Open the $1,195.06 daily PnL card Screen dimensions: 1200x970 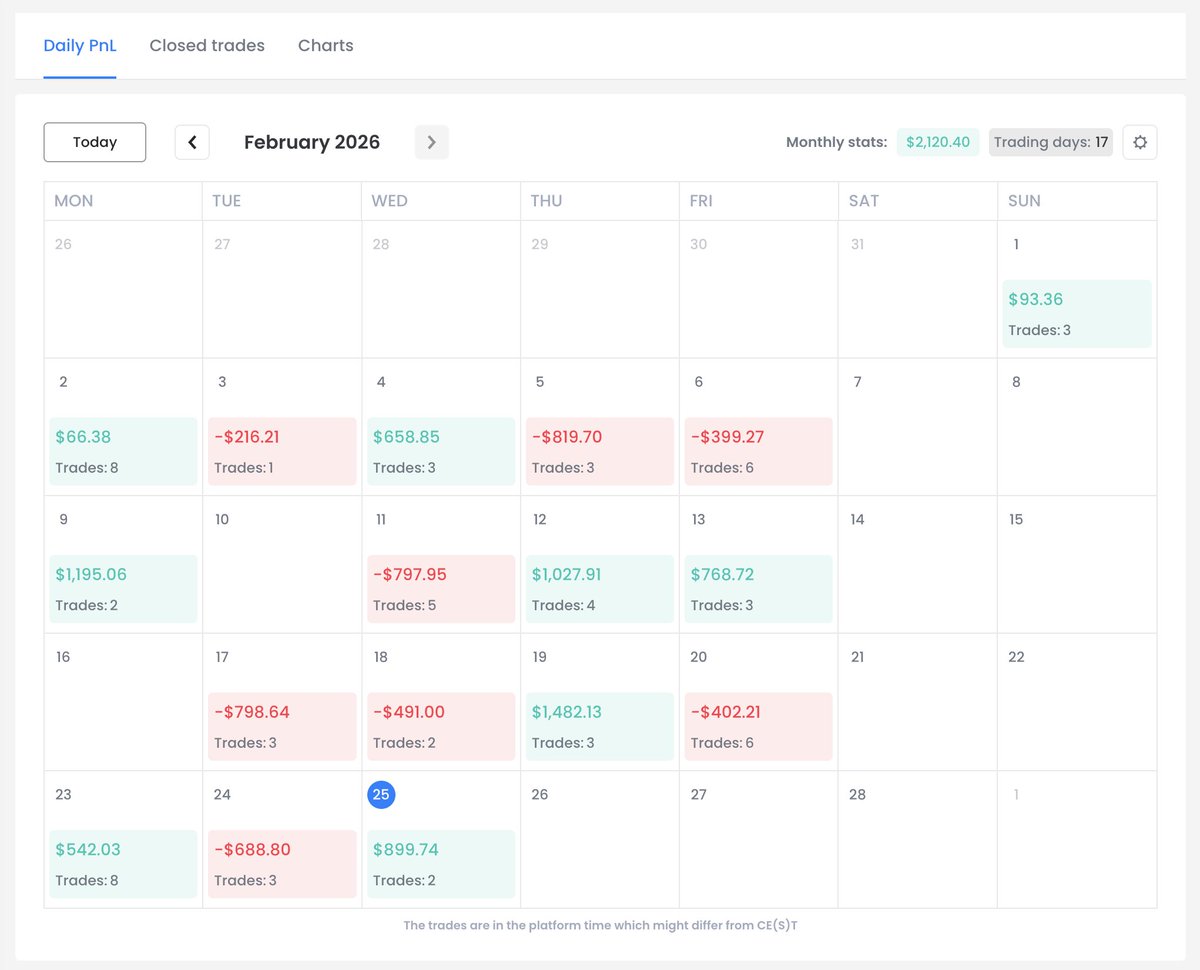tap(123, 589)
